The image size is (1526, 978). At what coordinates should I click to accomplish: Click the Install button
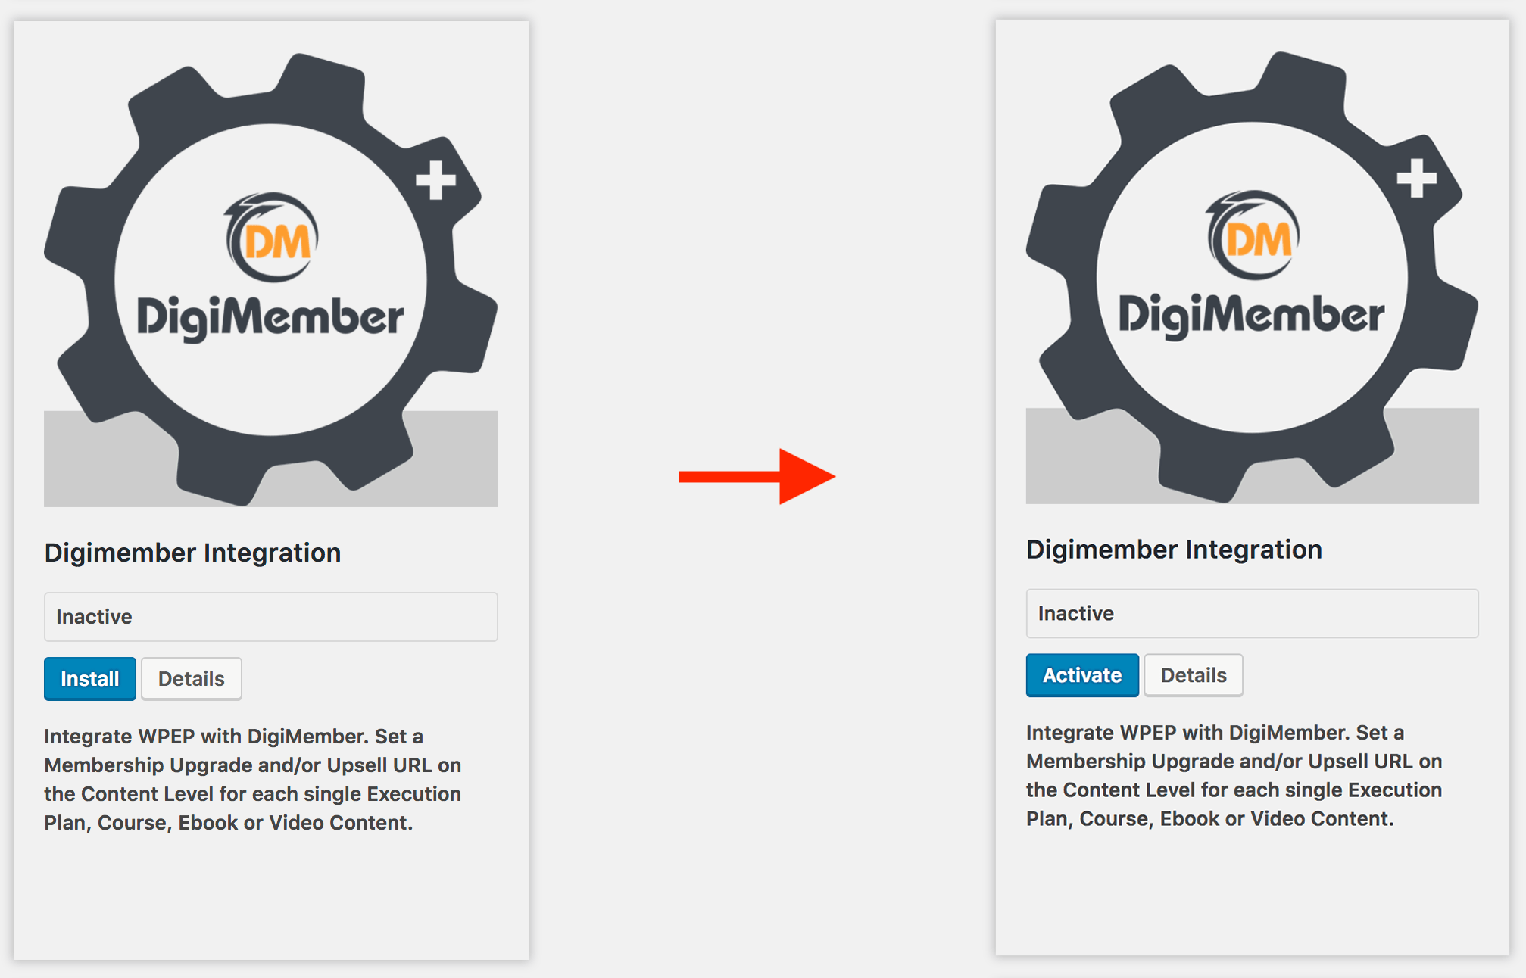pos(90,679)
